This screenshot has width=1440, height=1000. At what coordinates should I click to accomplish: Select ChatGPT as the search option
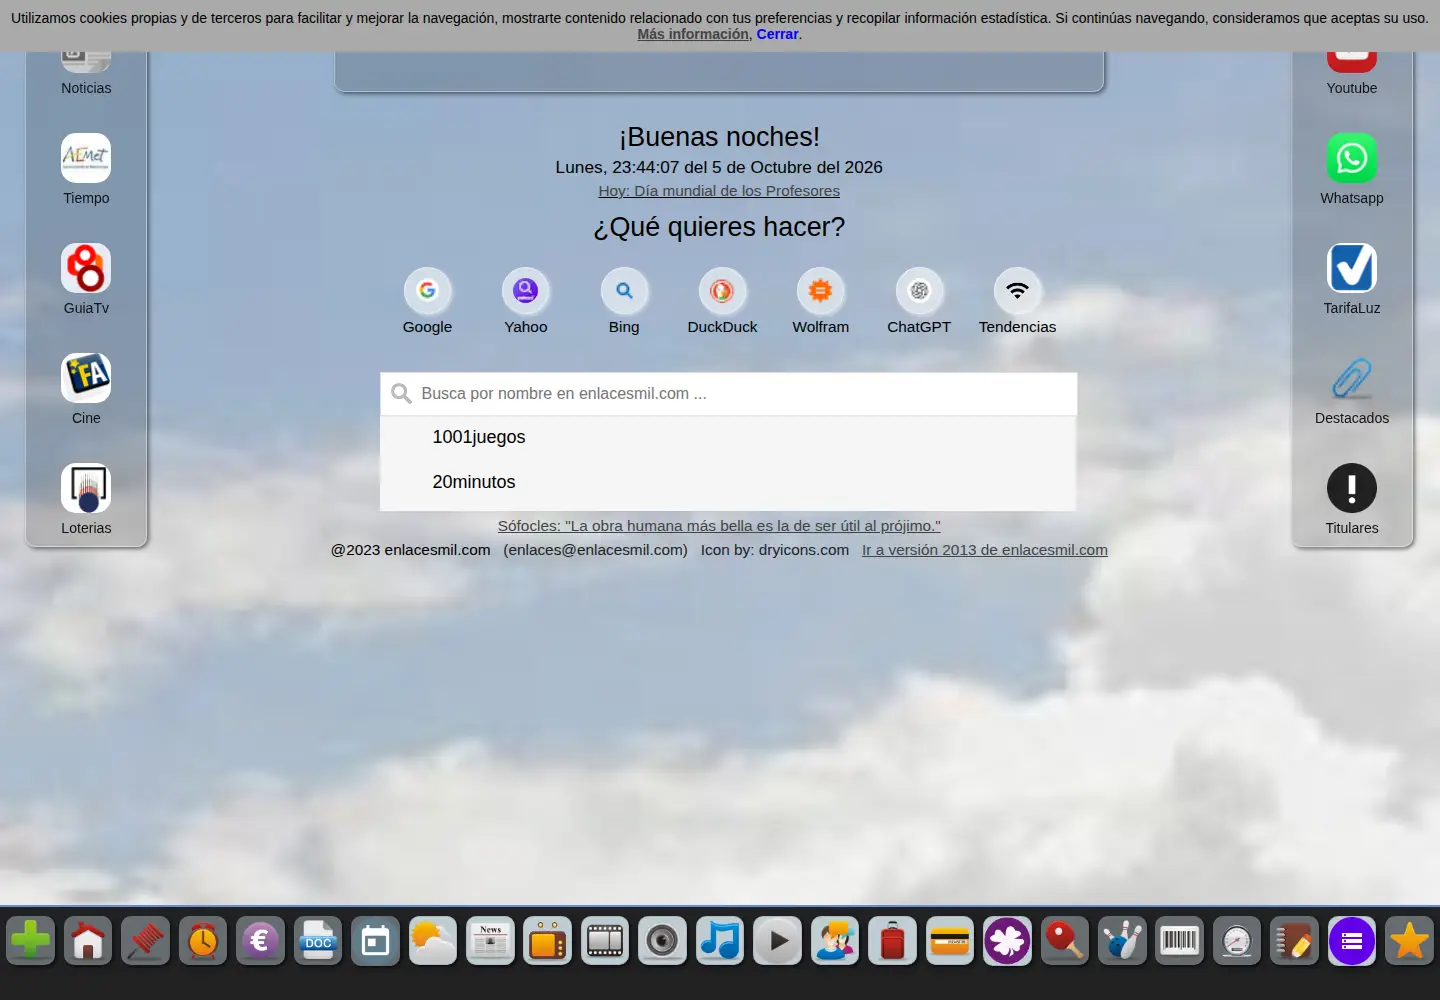[x=919, y=291]
